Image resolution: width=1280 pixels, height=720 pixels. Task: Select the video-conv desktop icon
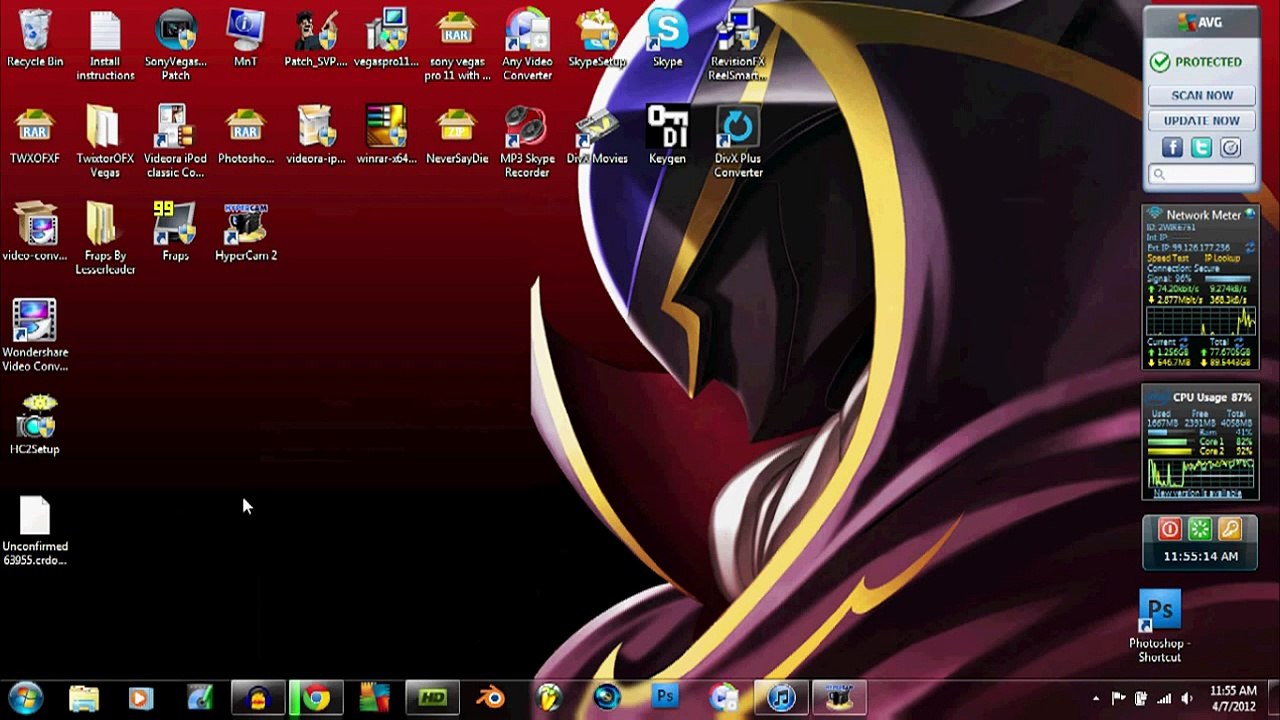click(35, 233)
